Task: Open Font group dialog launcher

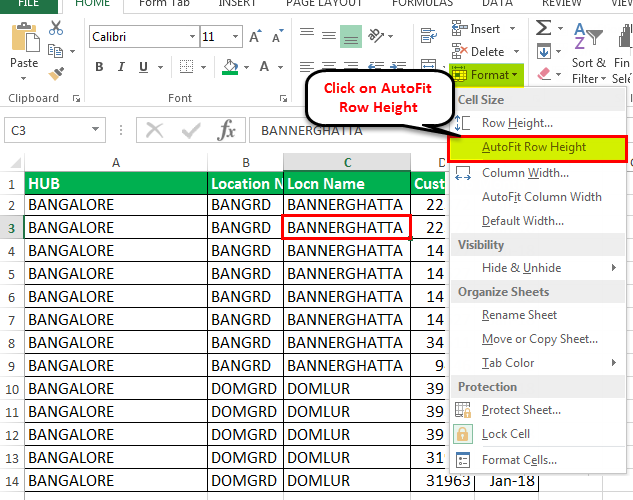Action: [283, 98]
